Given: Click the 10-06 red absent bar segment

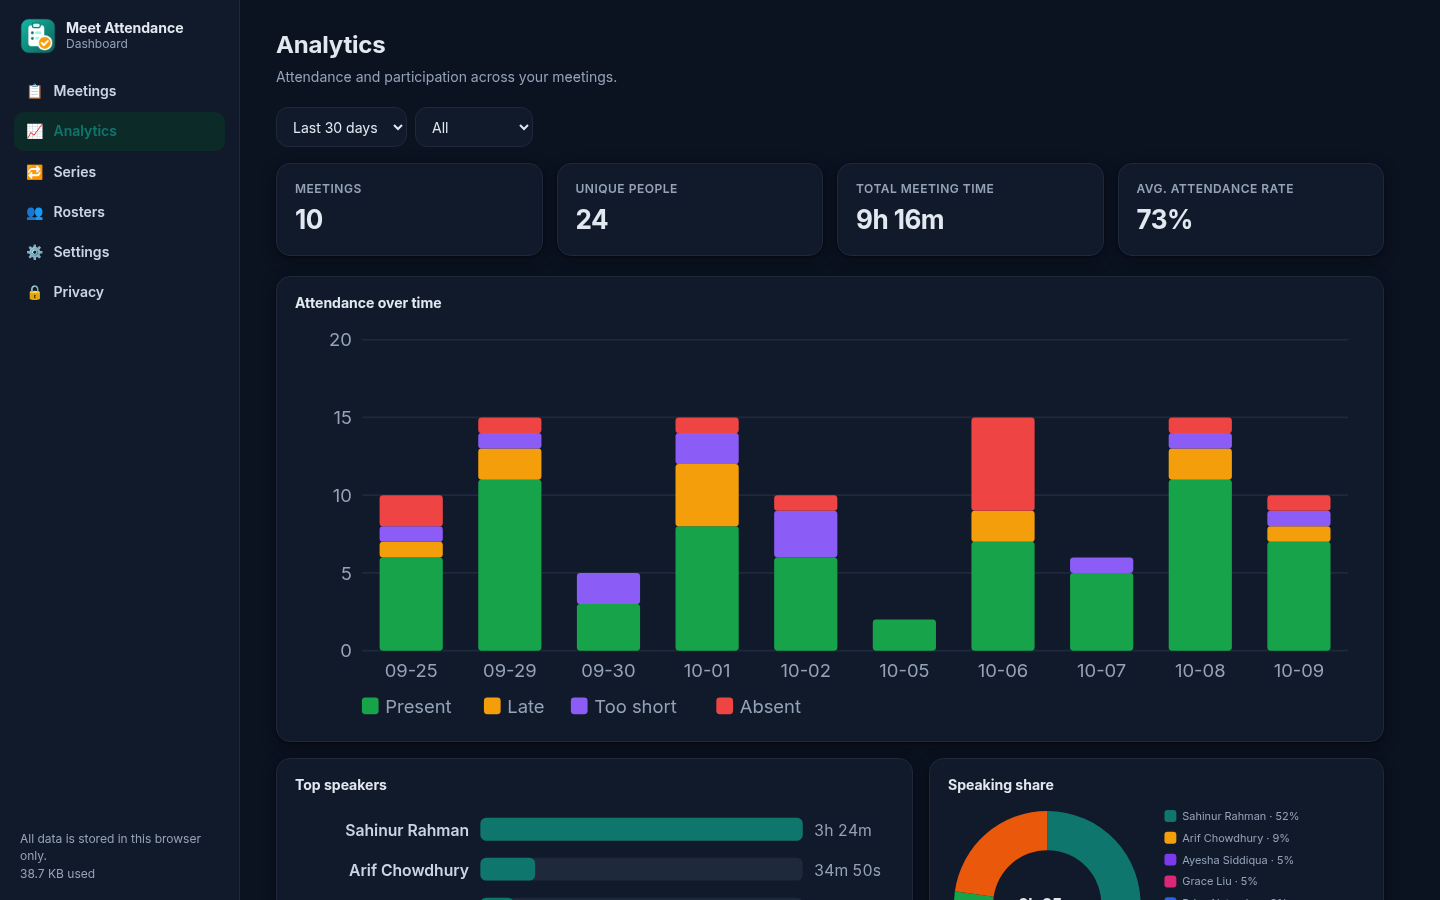Looking at the screenshot, I should [x=1003, y=464].
